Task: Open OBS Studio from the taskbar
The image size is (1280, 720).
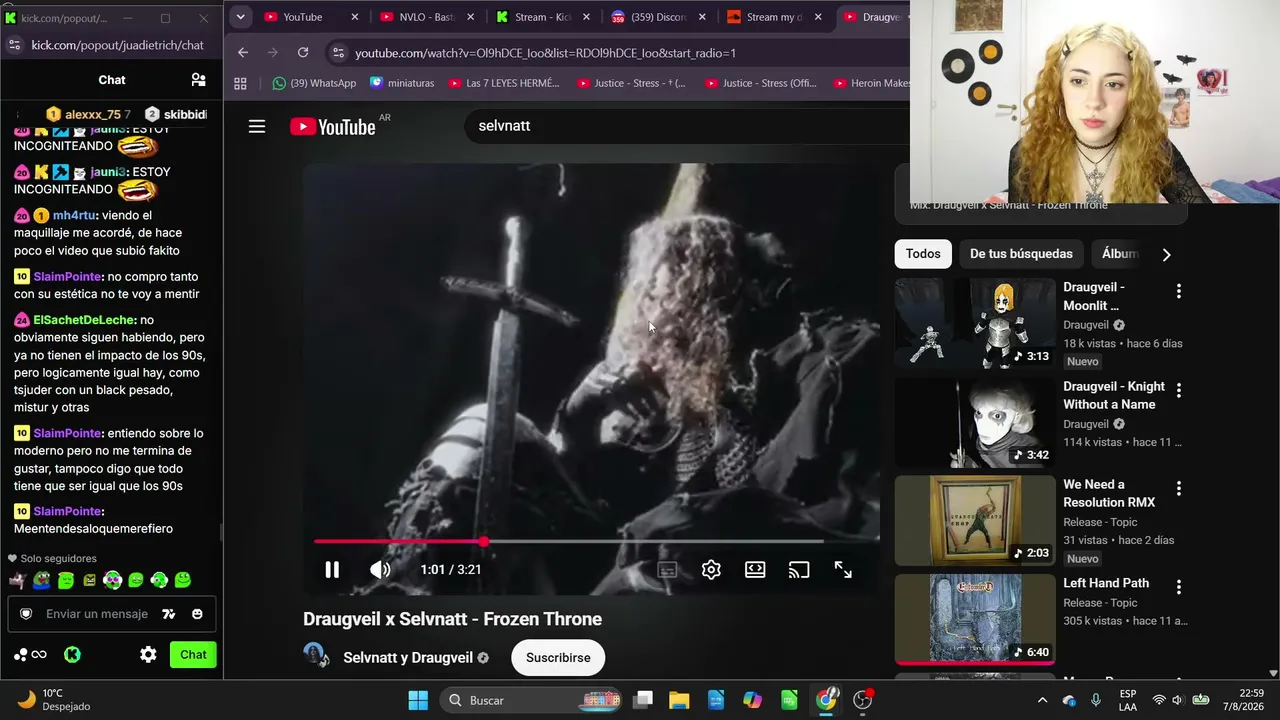Action: [863, 700]
